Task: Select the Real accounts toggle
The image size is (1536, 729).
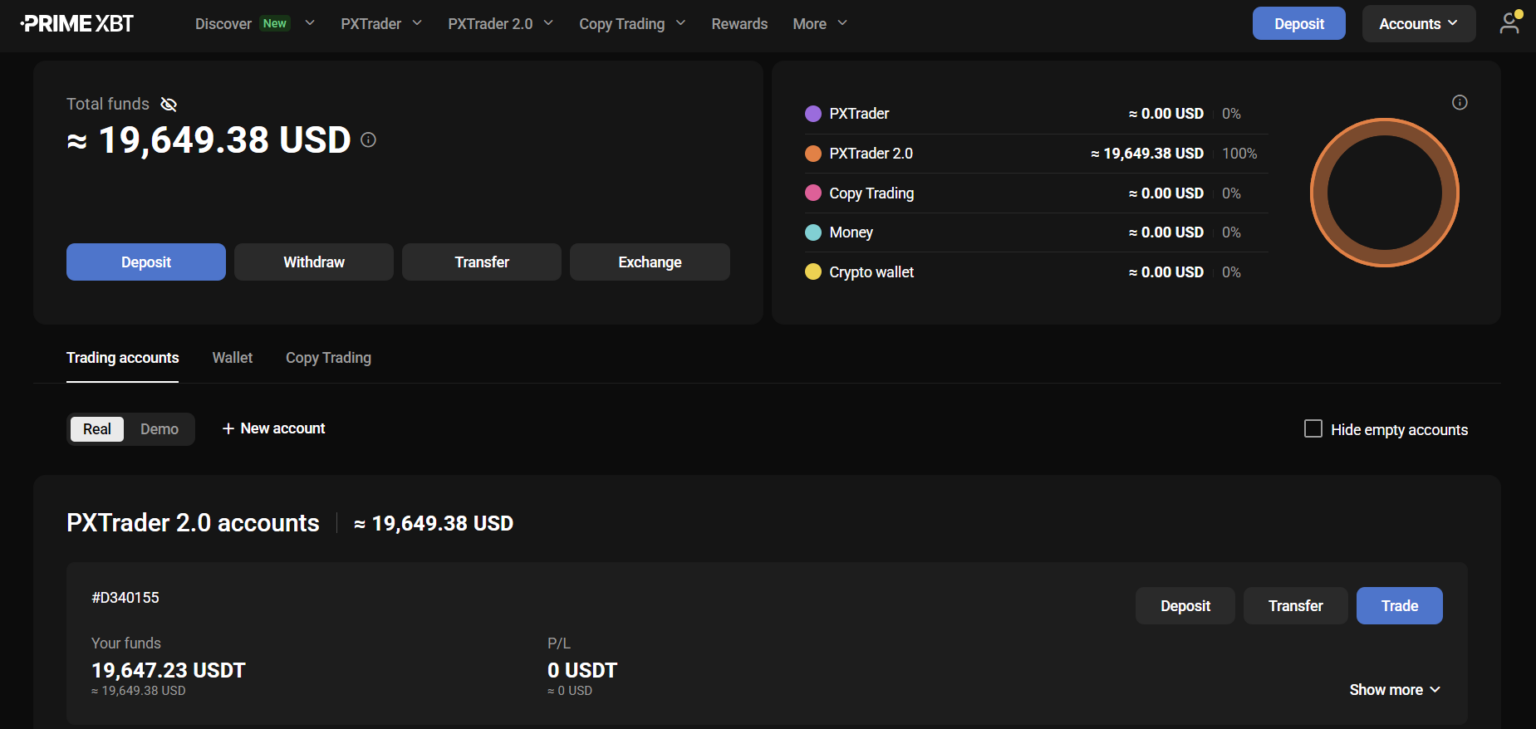Action: pos(97,429)
